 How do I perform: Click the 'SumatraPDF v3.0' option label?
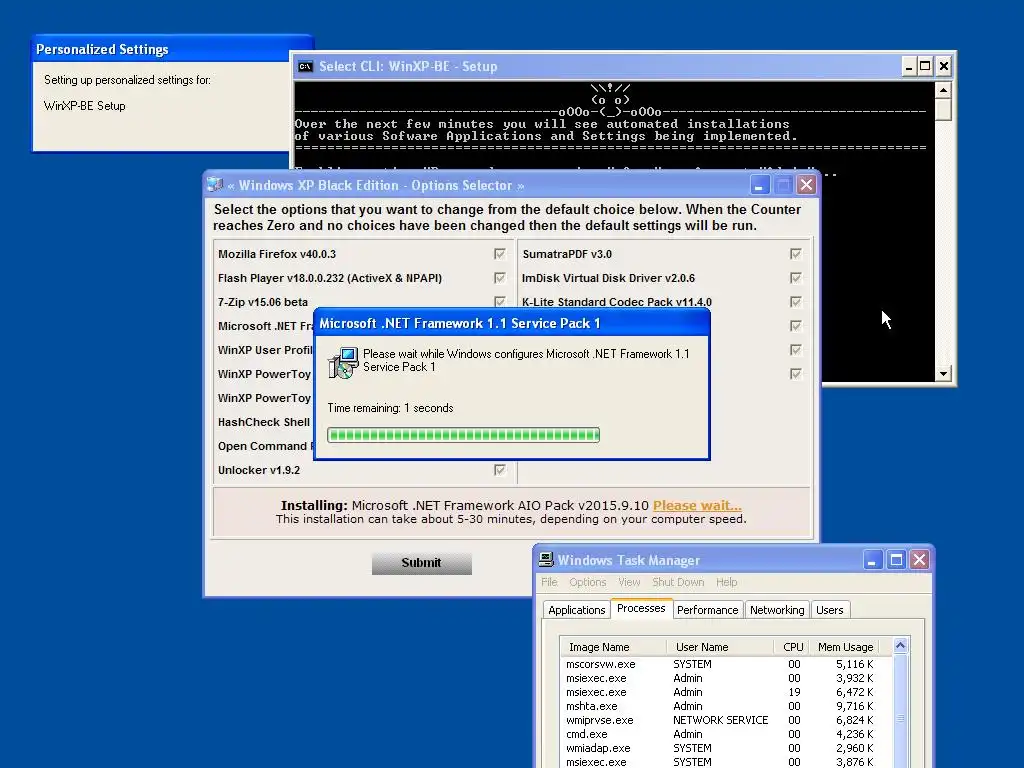567,254
